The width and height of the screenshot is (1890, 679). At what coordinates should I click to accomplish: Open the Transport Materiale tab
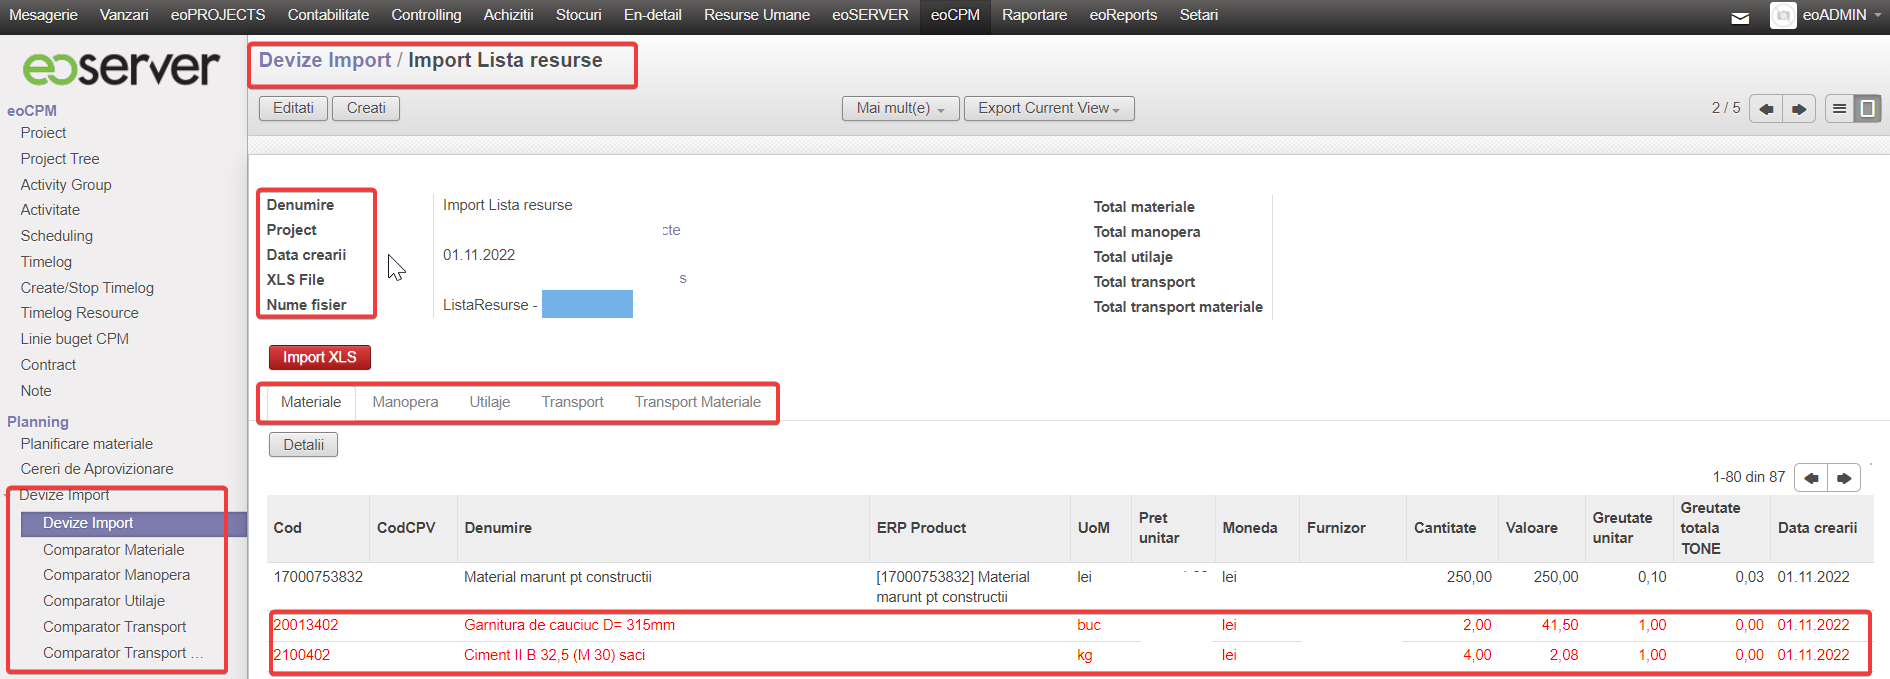[697, 402]
